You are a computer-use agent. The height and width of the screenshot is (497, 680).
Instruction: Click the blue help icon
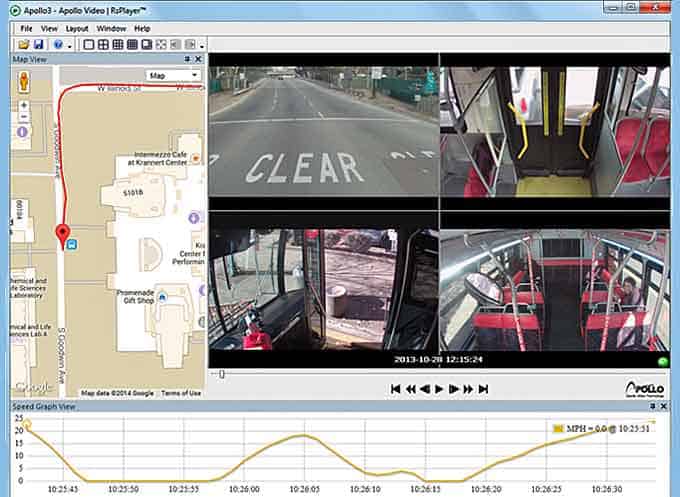coord(57,45)
